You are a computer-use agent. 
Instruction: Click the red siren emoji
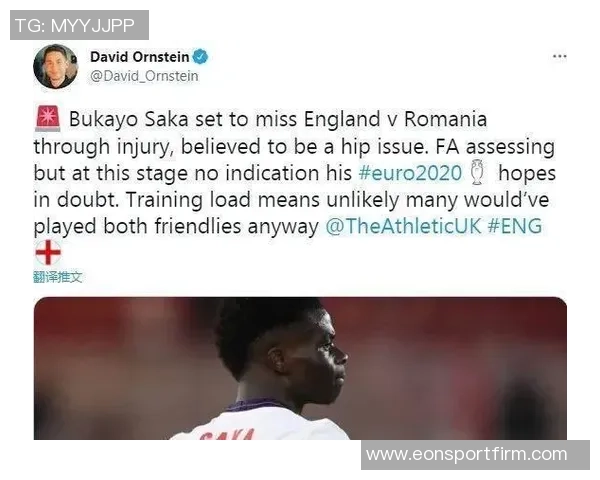[x=48, y=118]
